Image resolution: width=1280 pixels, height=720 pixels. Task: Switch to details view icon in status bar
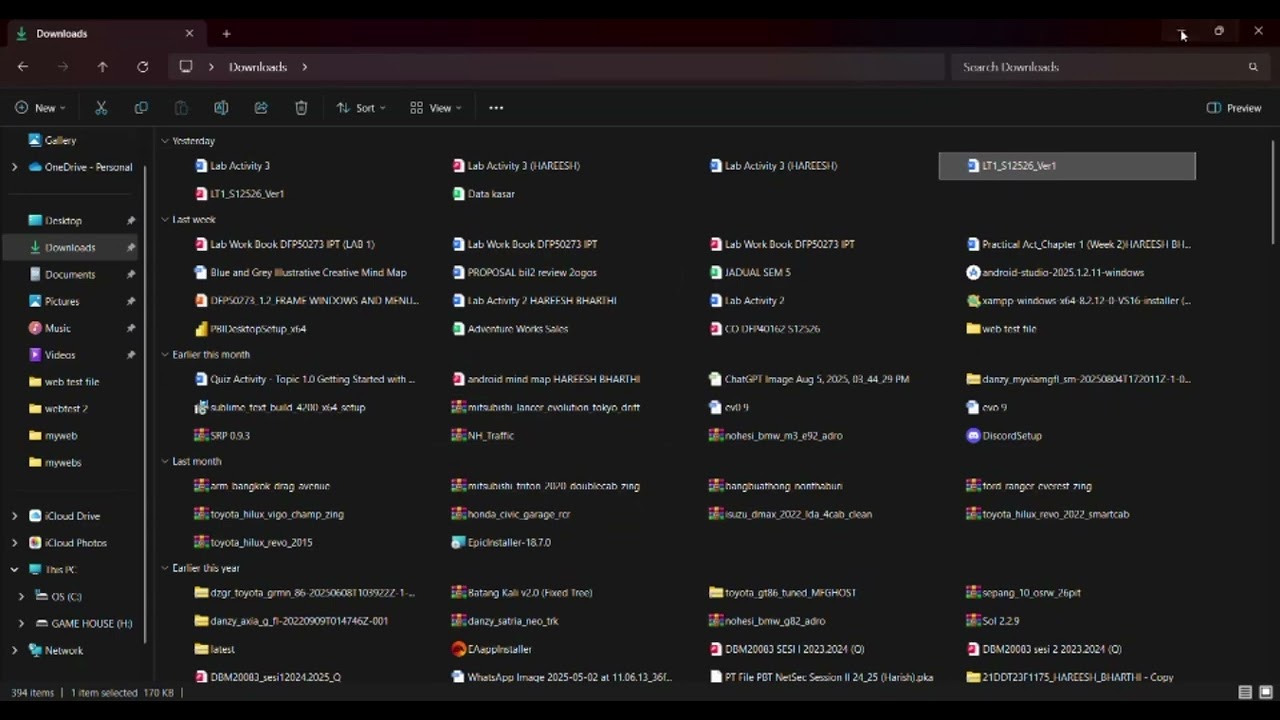click(x=1245, y=692)
